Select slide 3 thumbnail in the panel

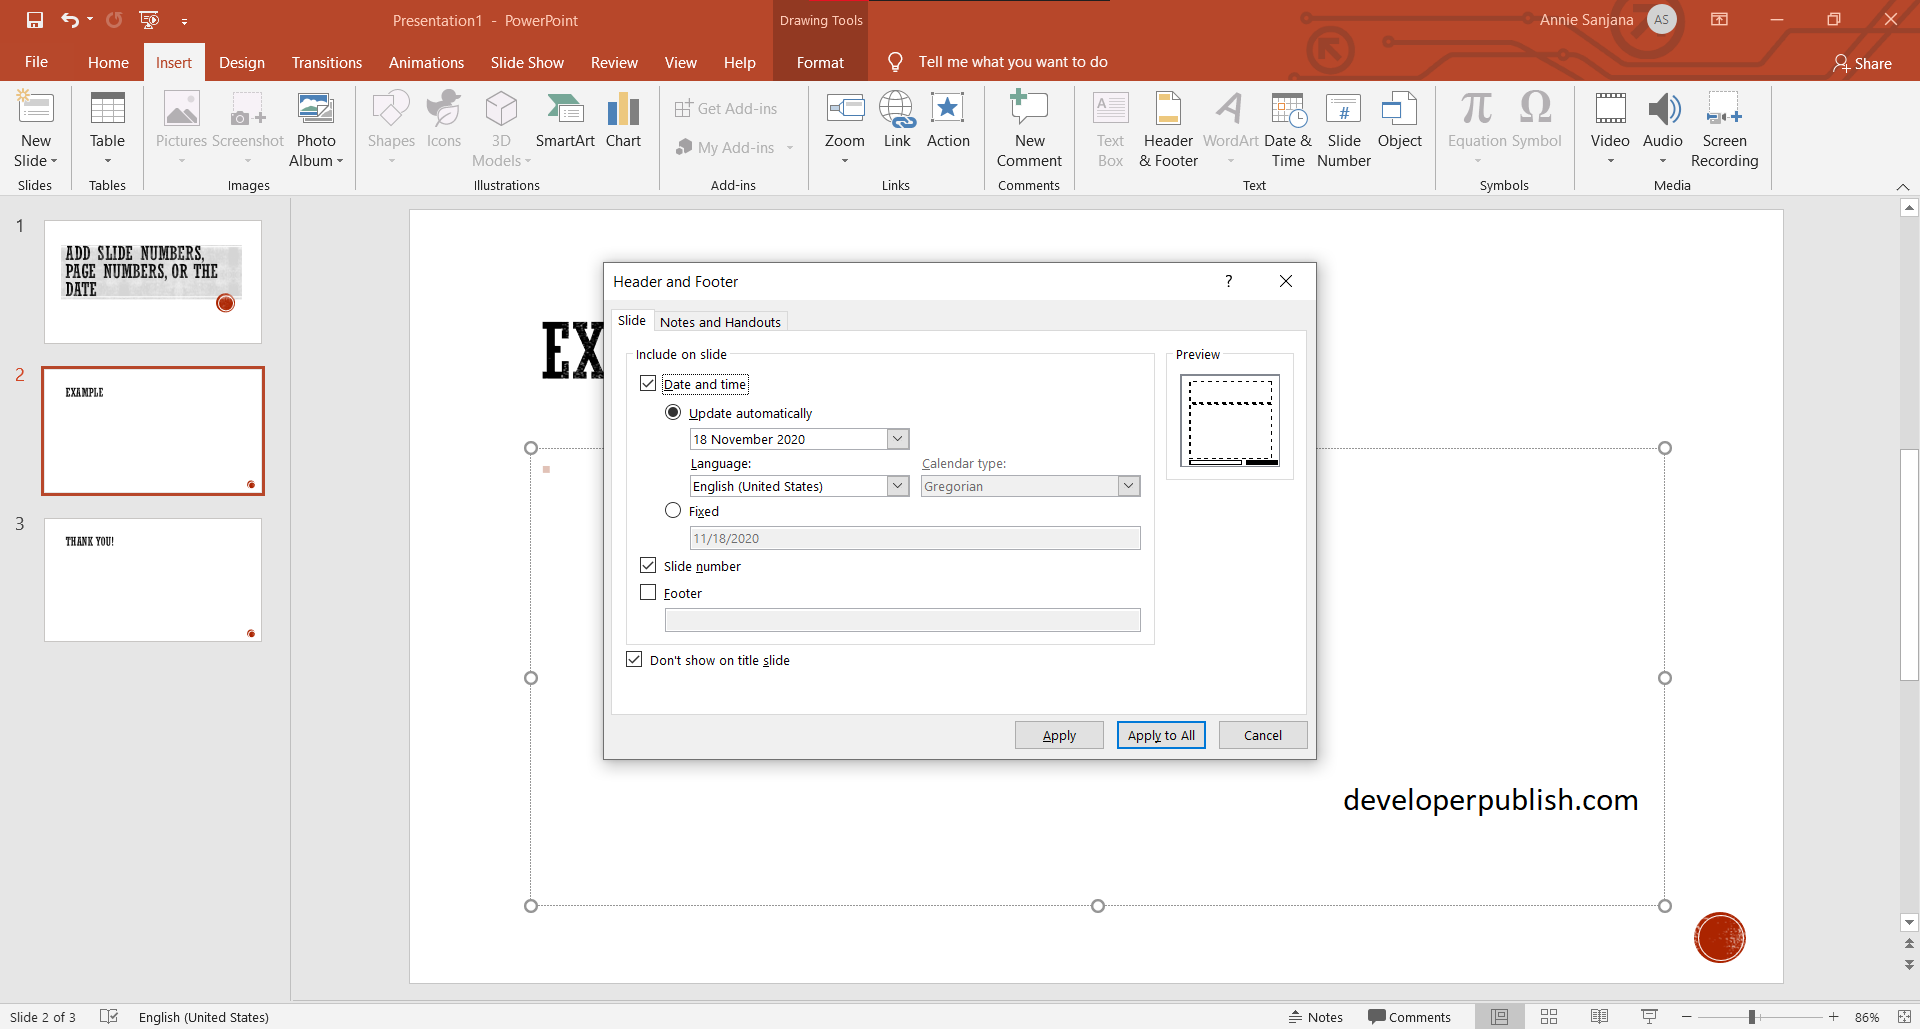click(x=152, y=580)
